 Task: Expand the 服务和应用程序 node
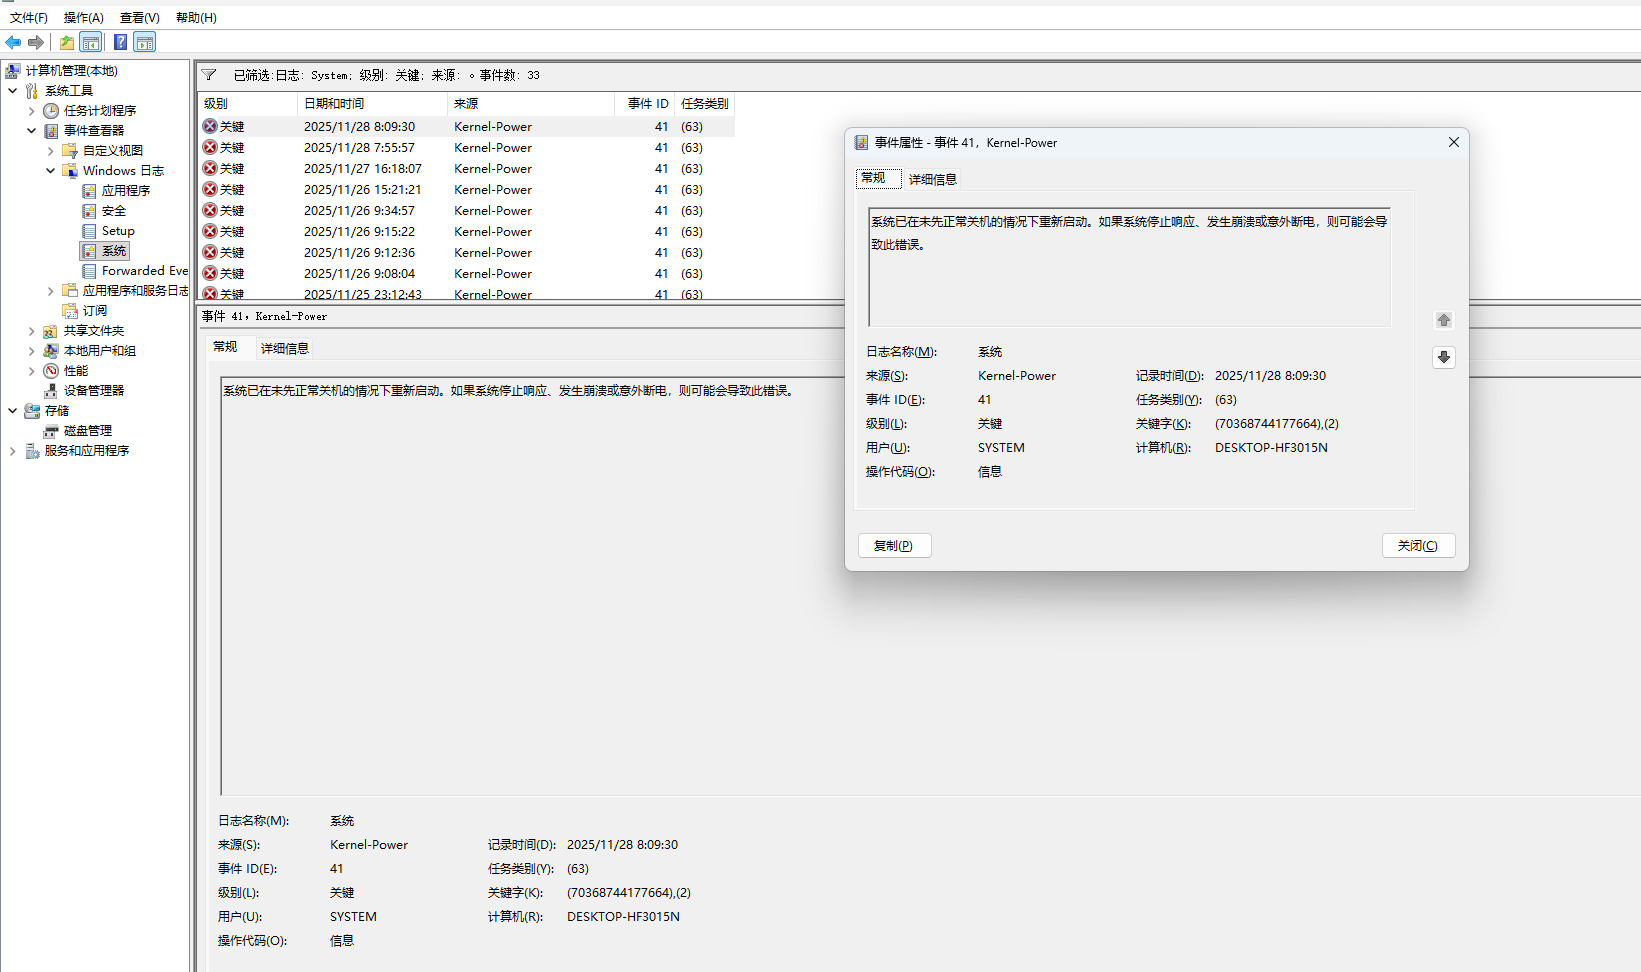coord(12,451)
